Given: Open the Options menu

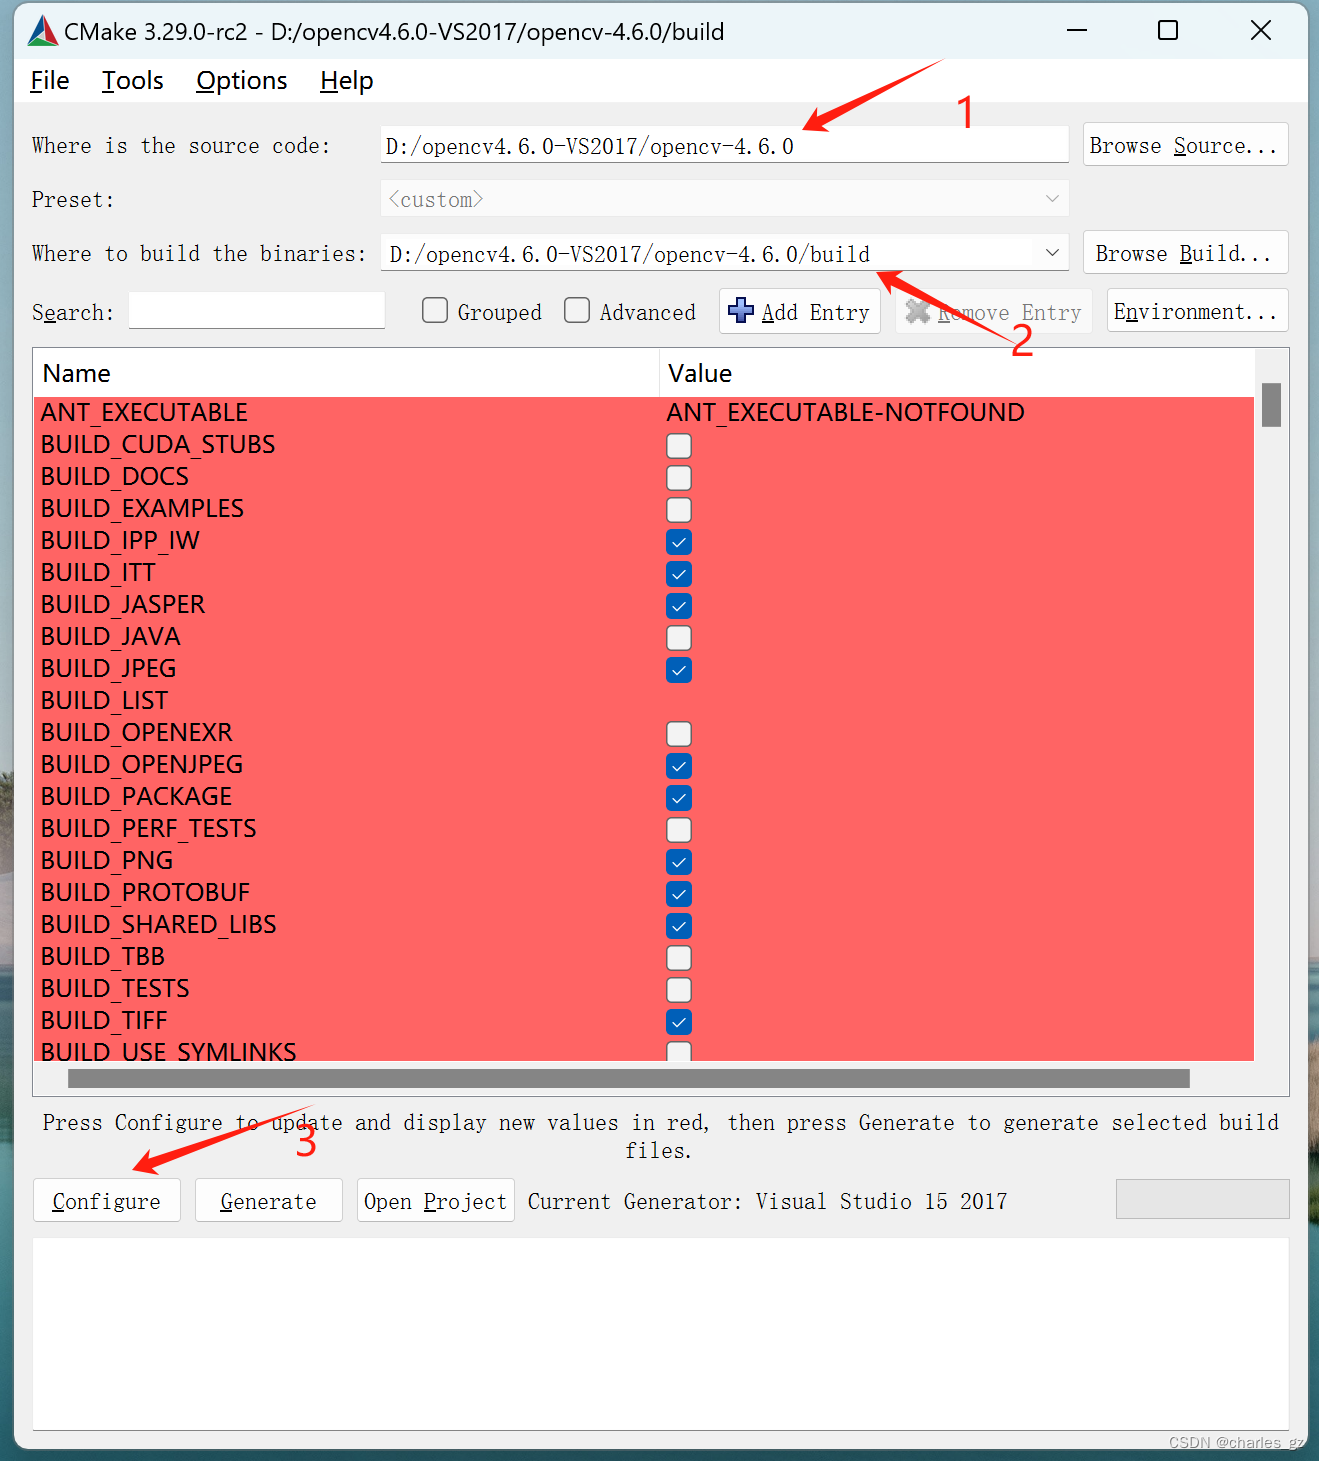Looking at the screenshot, I should tap(242, 81).
